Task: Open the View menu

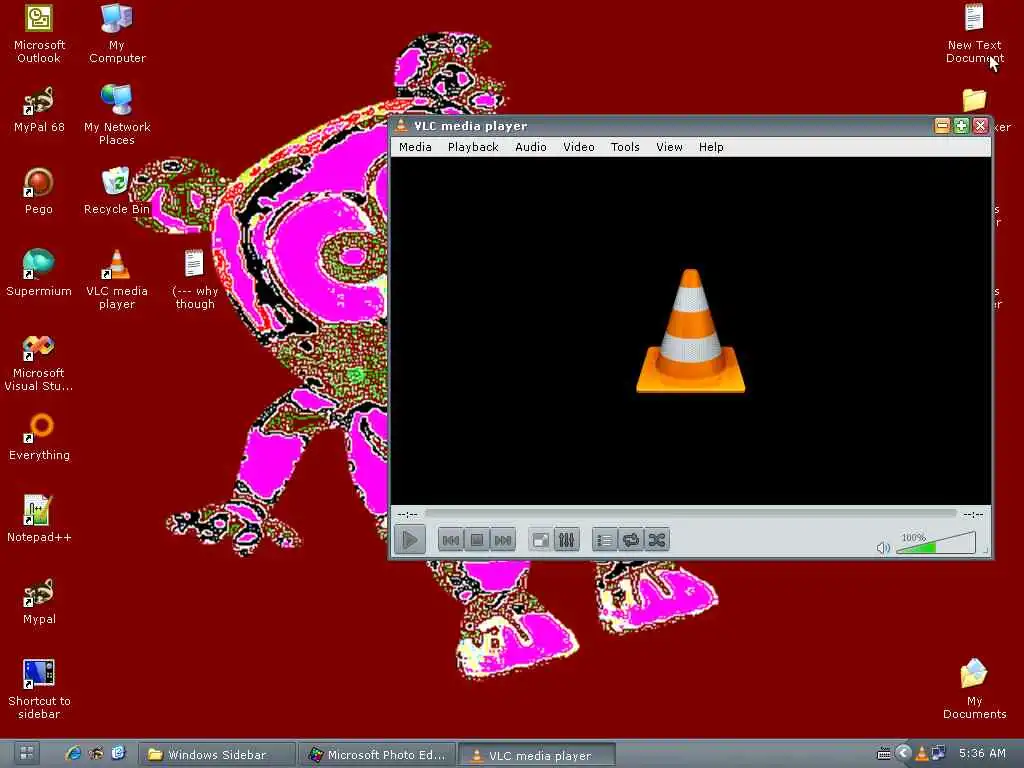Action: click(x=669, y=147)
